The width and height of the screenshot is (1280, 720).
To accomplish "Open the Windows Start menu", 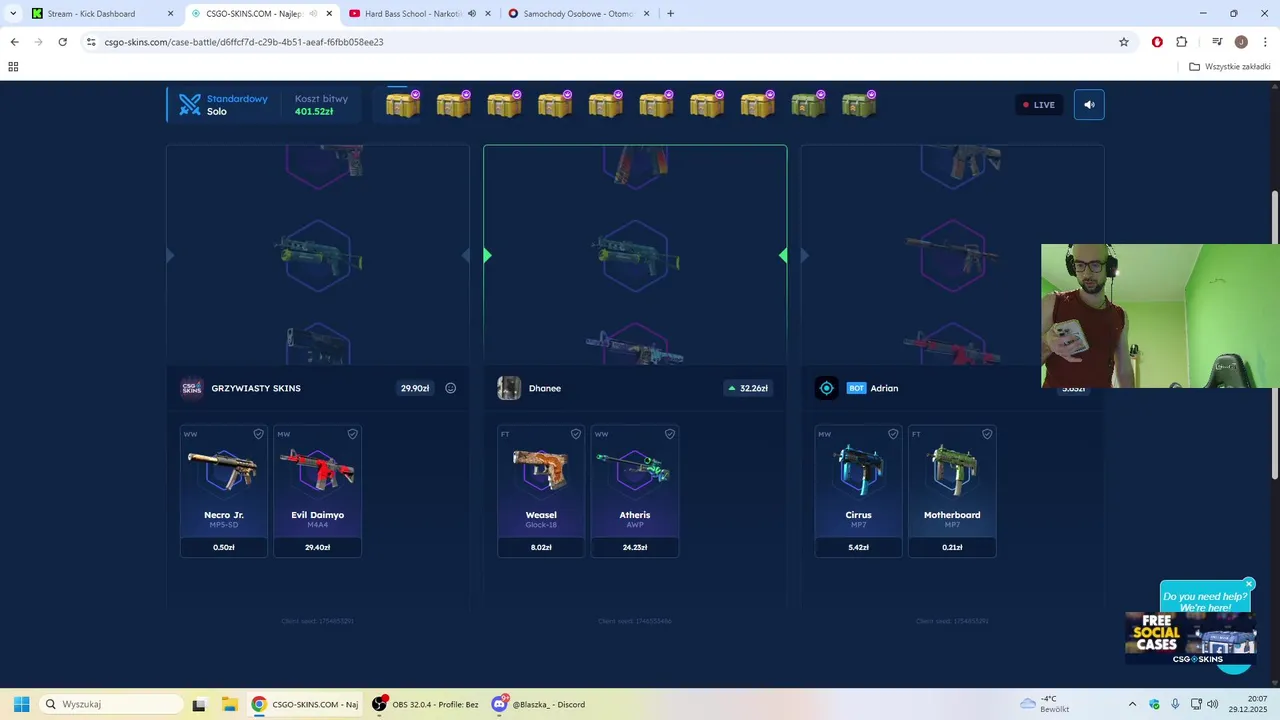I will pos(21,704).
